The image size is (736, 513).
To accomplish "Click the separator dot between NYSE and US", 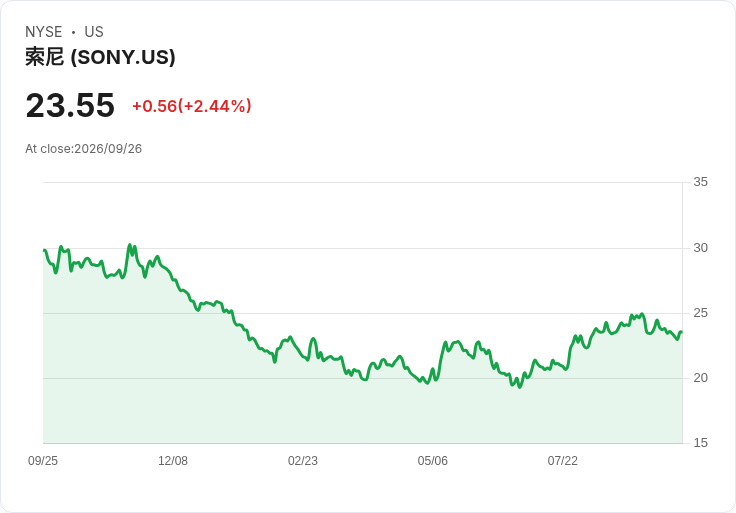I will click(73, 32).
